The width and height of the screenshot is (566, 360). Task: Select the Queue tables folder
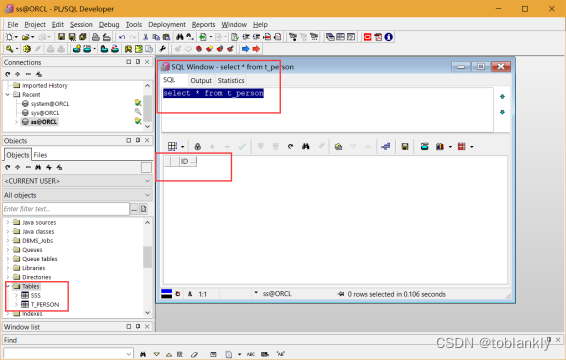(x=40, y=259)
